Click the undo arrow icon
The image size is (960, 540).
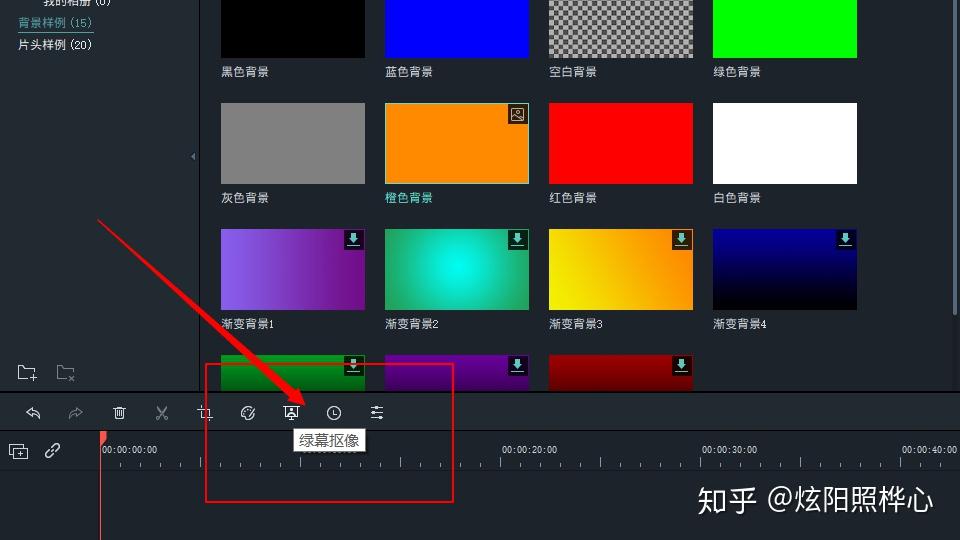pyautogui.click(x=33, y=413)
